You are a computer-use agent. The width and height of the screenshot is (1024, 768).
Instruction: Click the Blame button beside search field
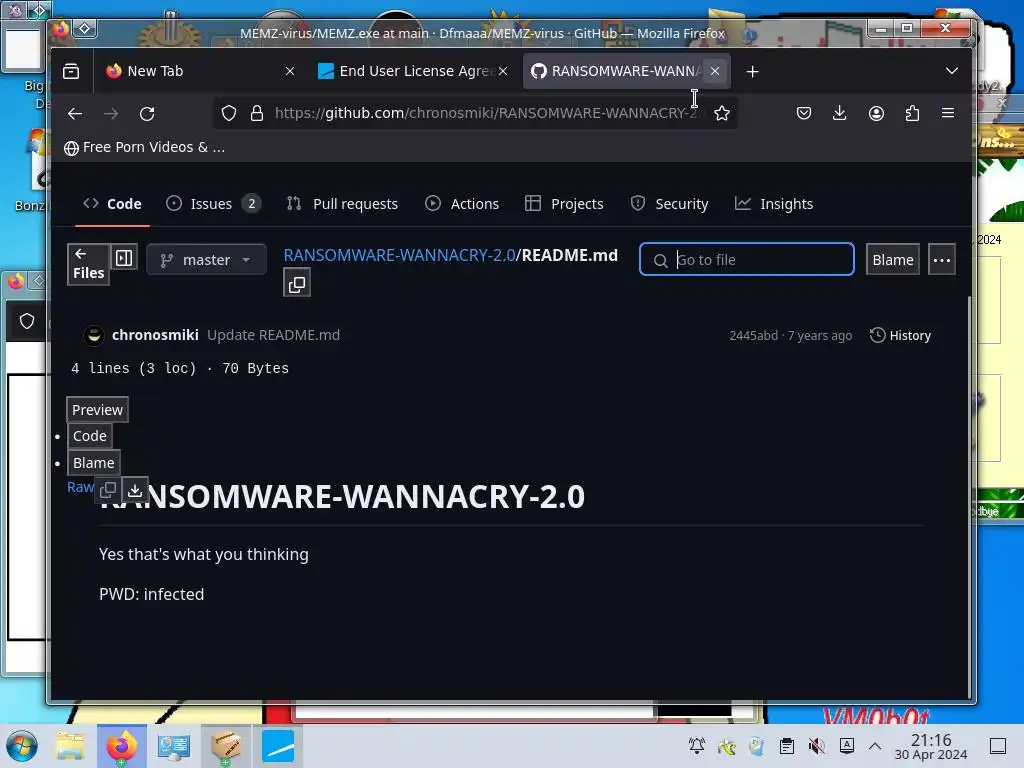coord(893,260)
